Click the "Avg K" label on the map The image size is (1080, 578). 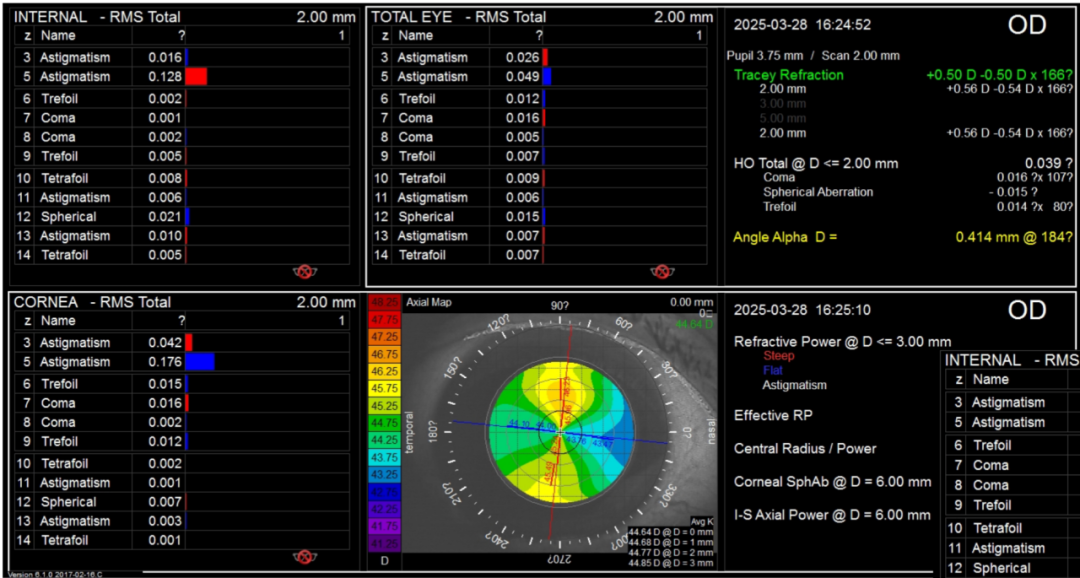(702, 522)
